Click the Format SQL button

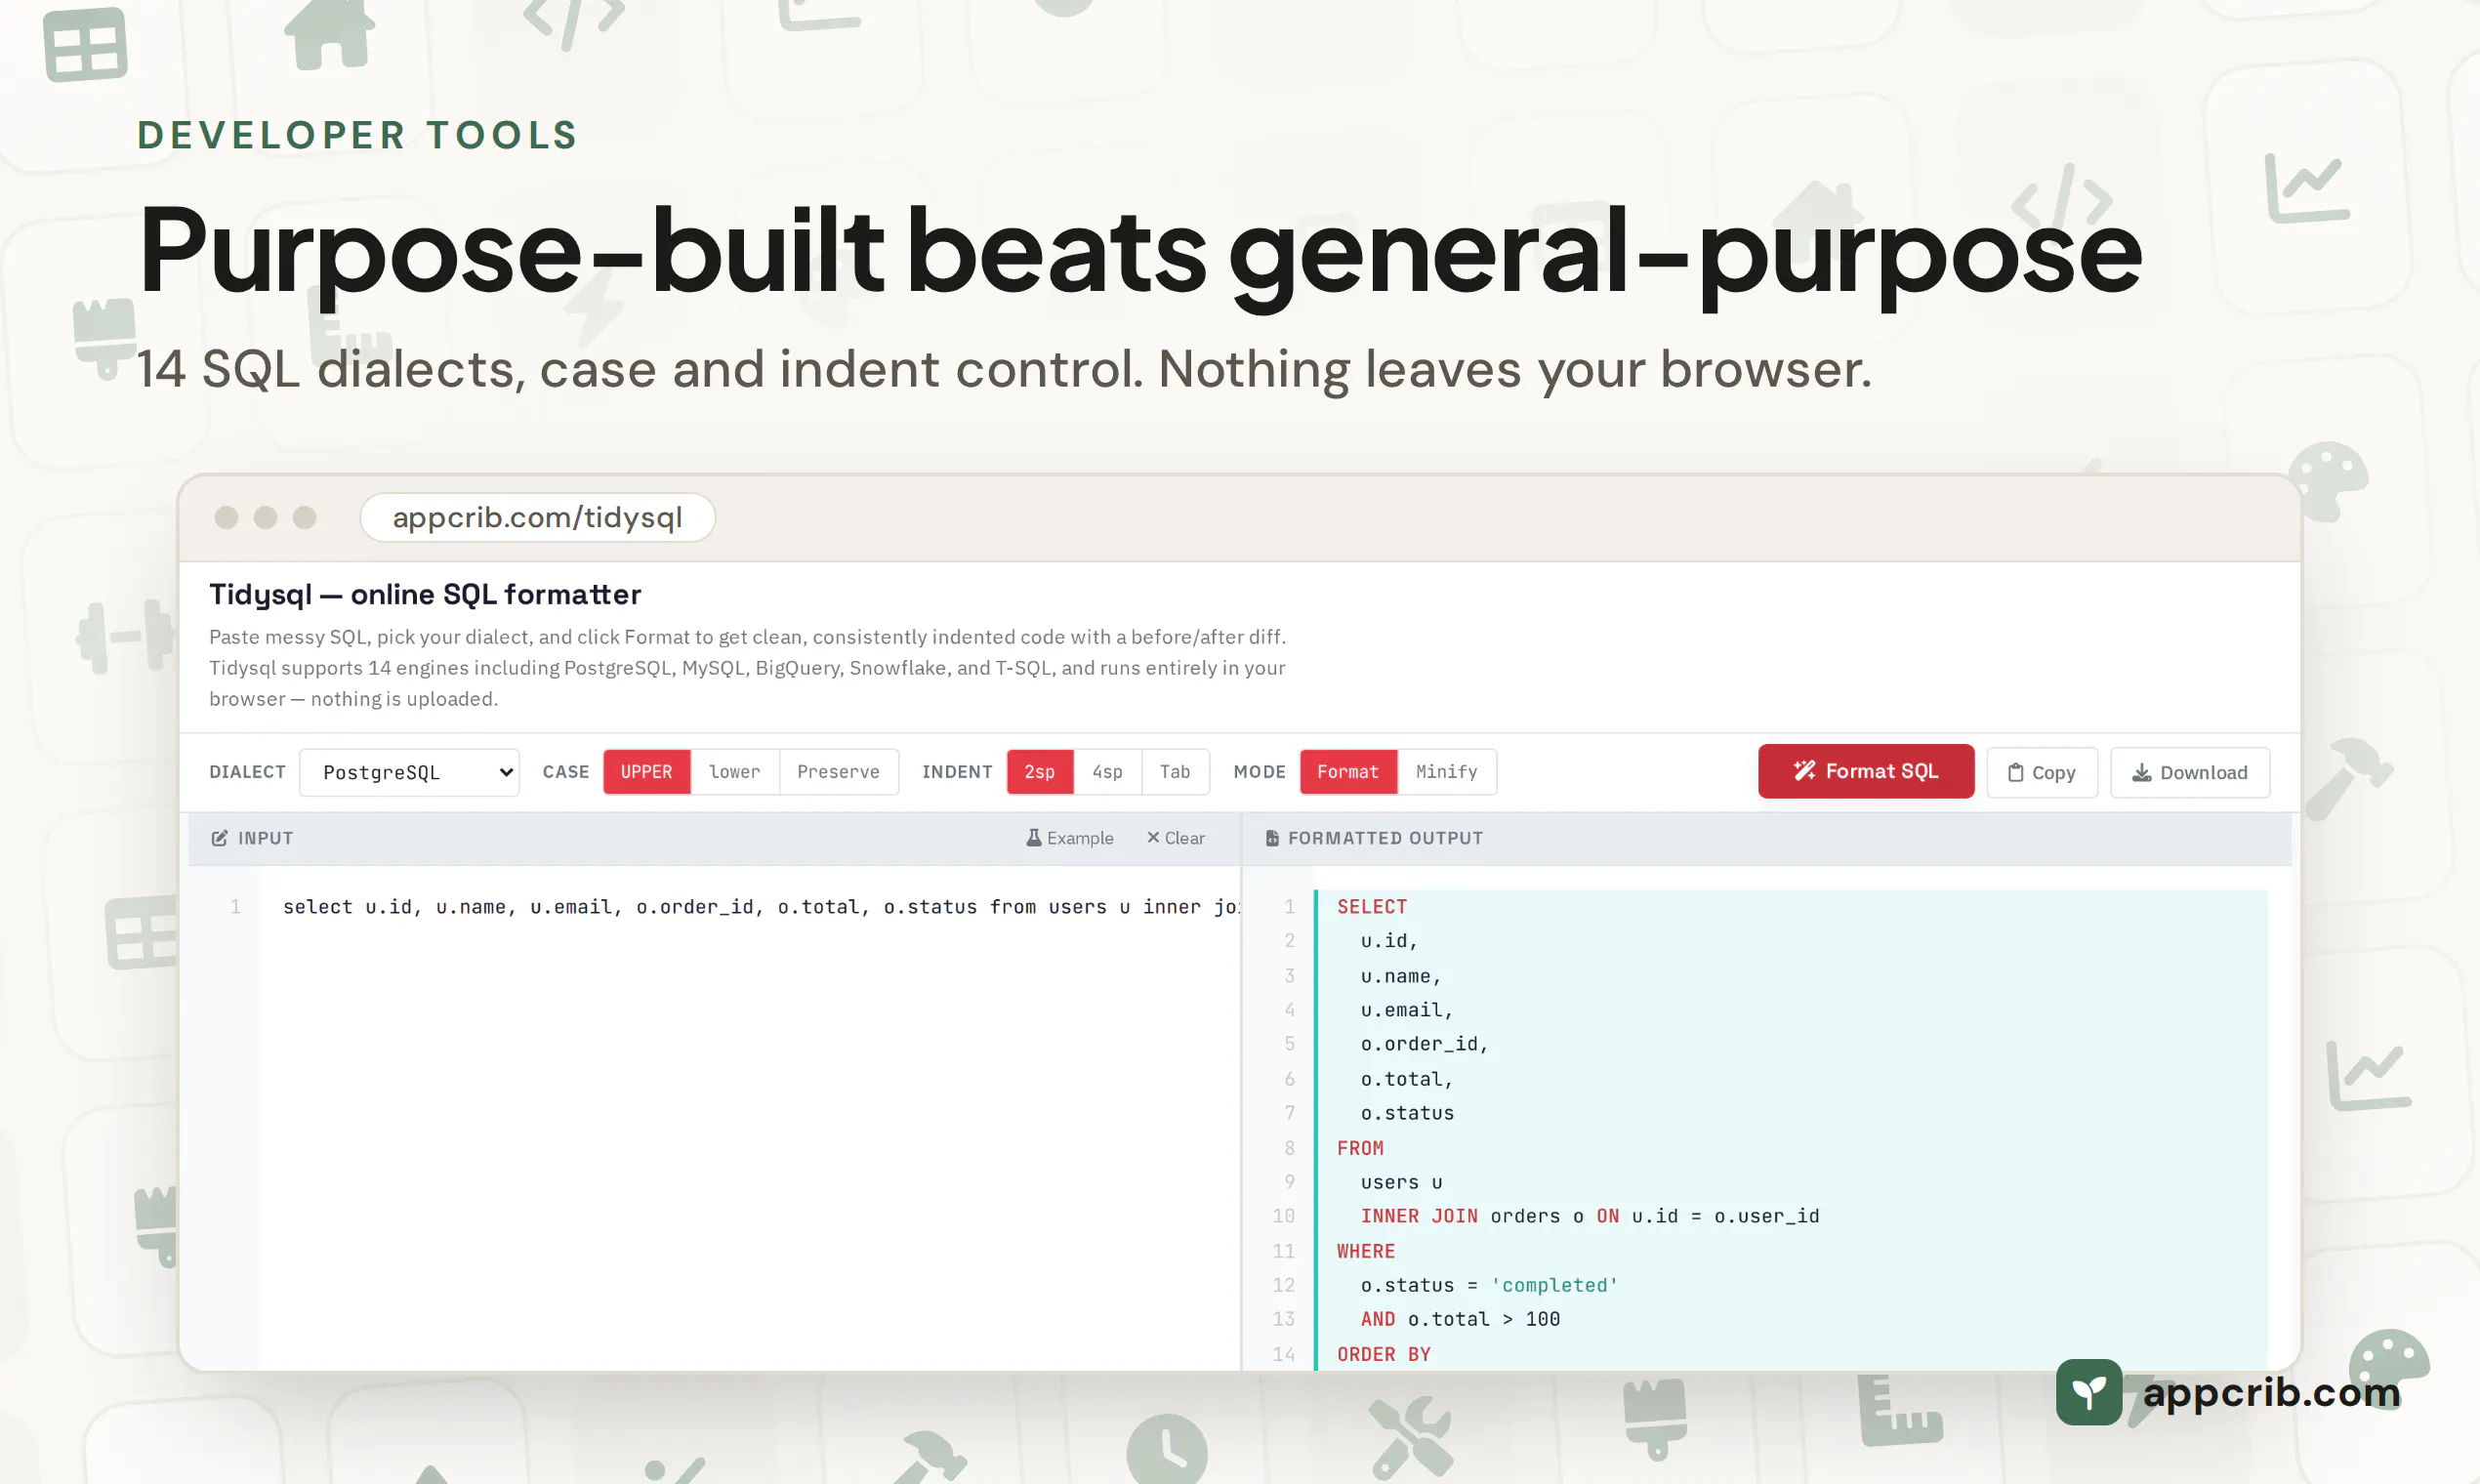point(1866,771)
